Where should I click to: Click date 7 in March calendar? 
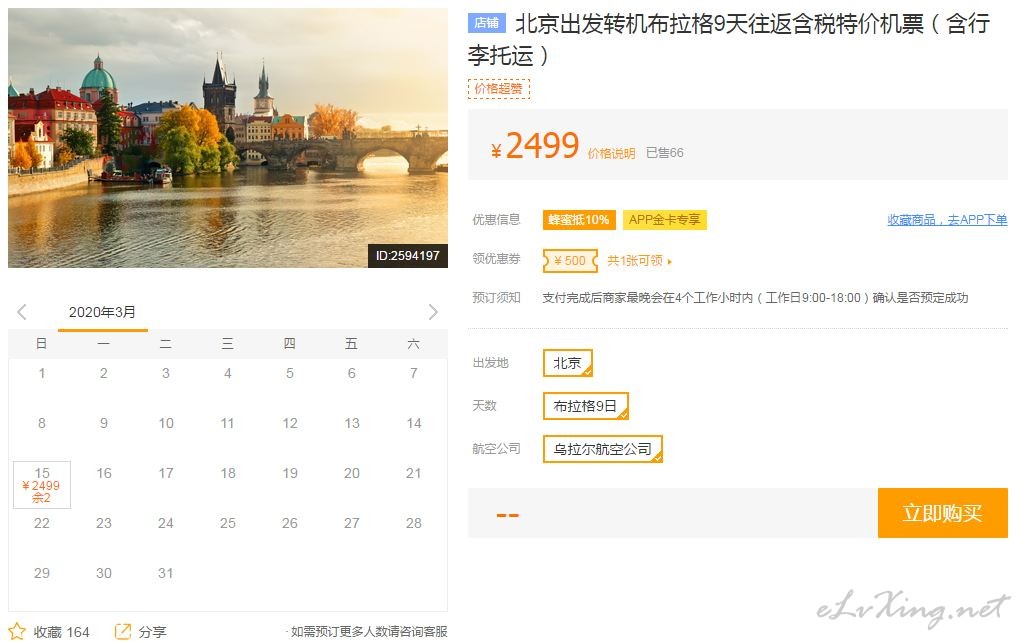tap(414, 373)
